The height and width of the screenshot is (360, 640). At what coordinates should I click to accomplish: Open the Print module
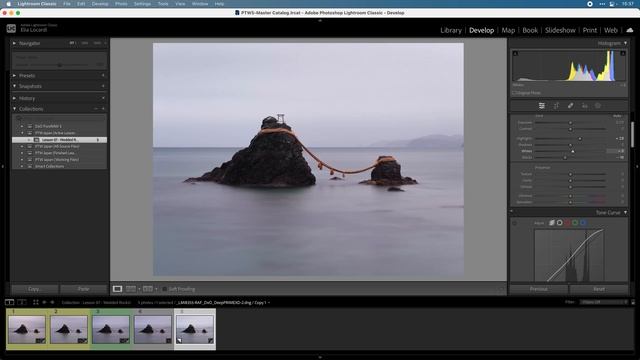(589, 30)
